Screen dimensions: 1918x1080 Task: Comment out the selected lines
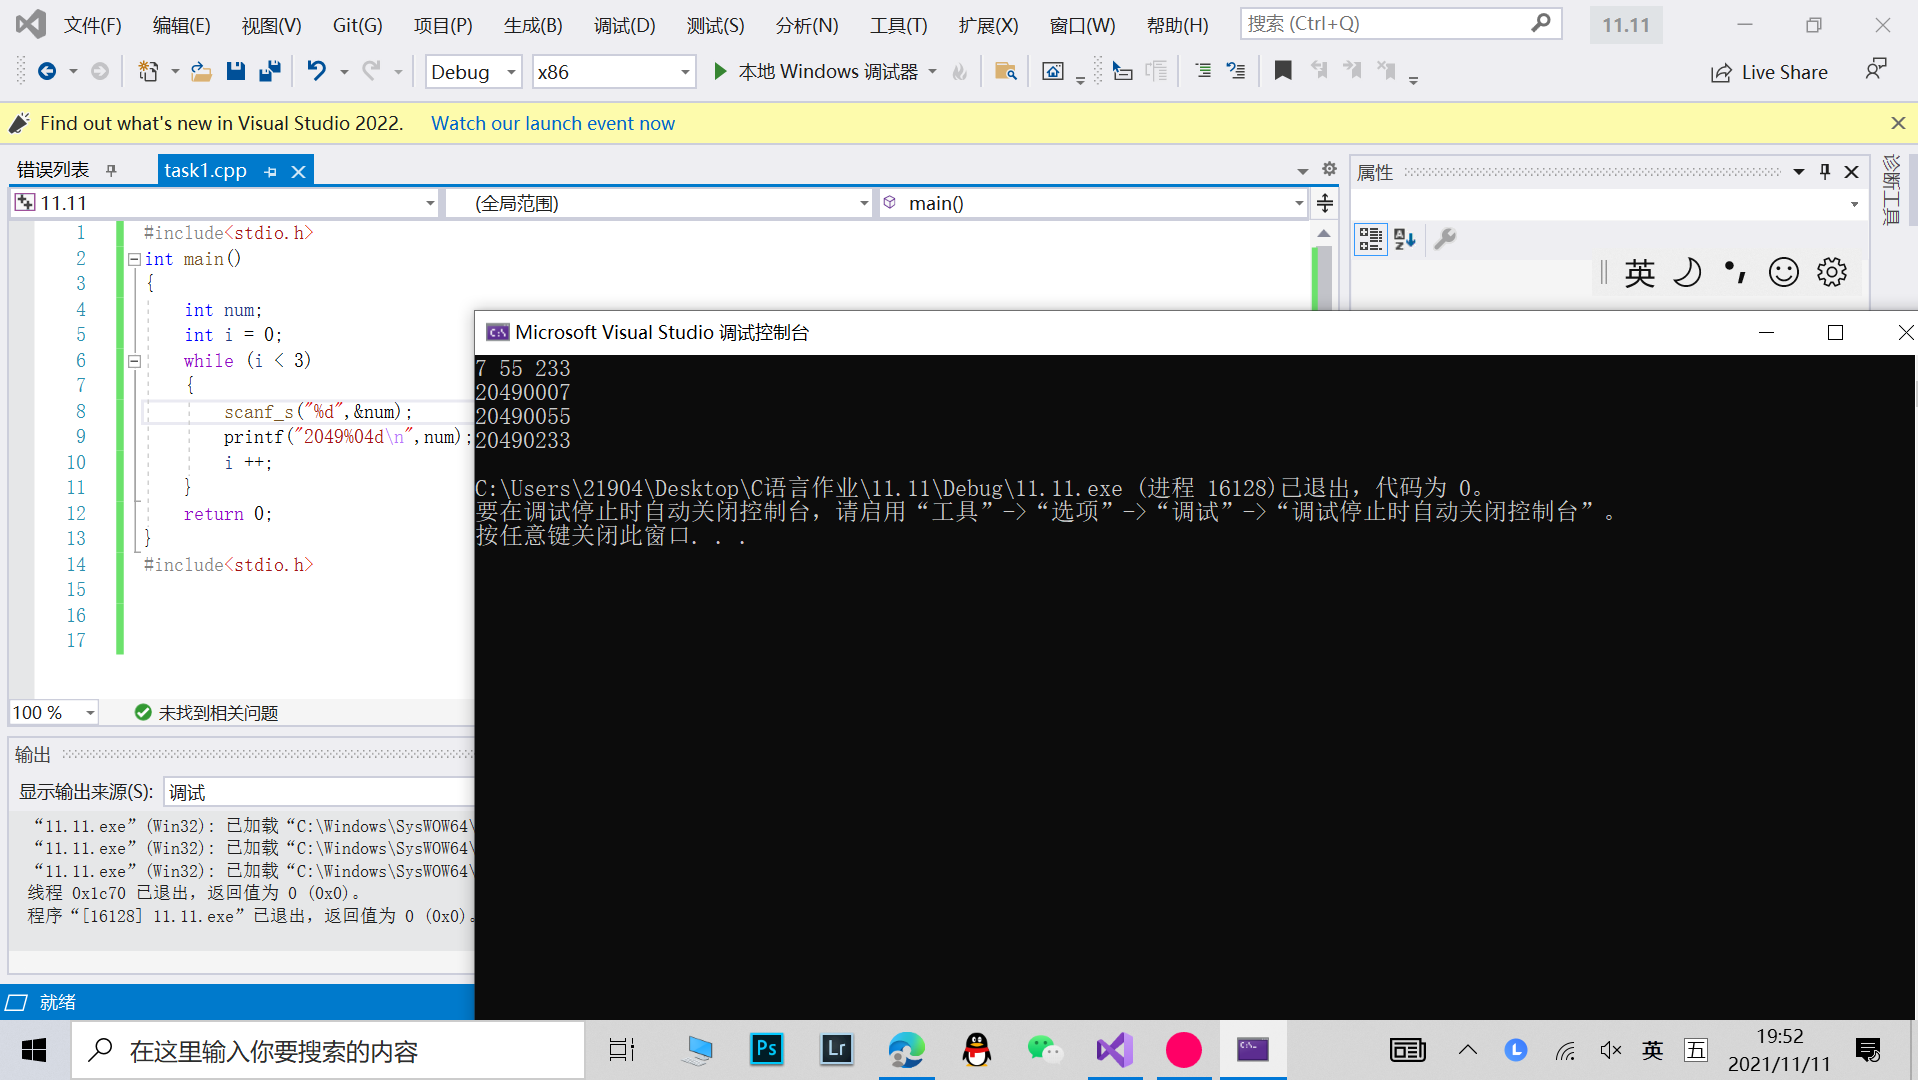pos(1203,71)
